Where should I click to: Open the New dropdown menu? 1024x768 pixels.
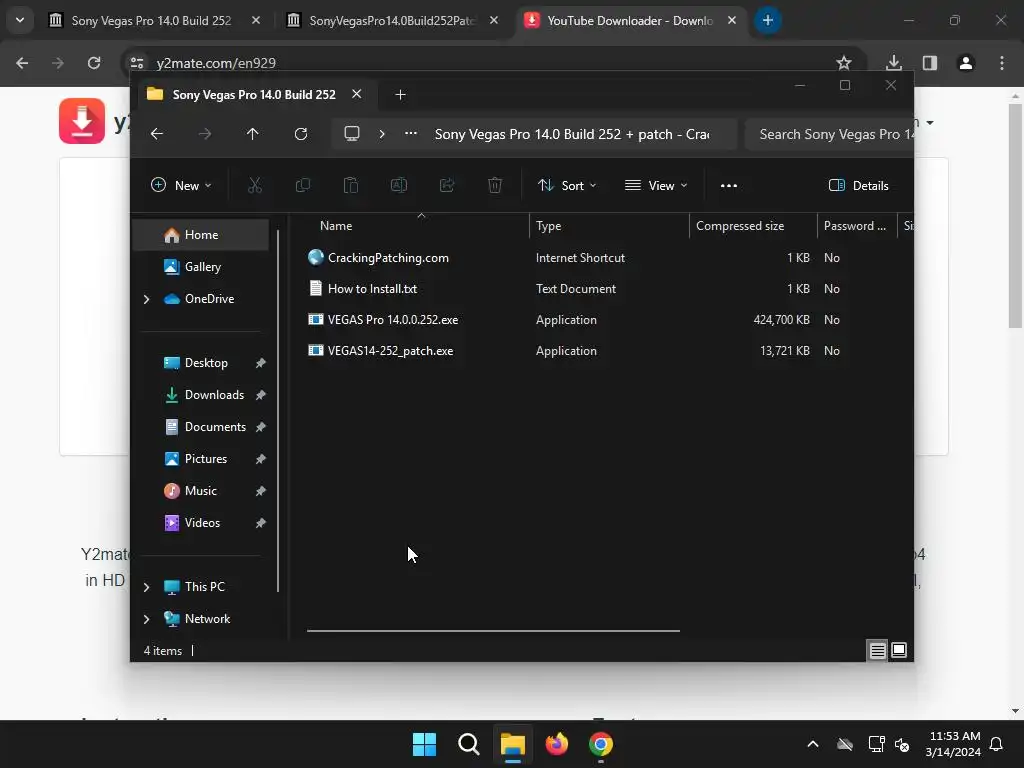tap(182, 185)
